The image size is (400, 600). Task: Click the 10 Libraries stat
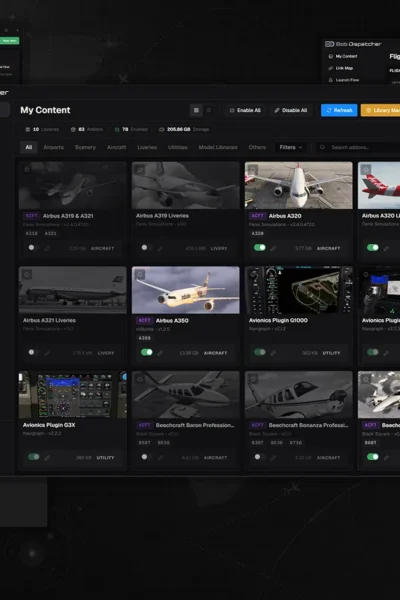(x=42, y=129)
